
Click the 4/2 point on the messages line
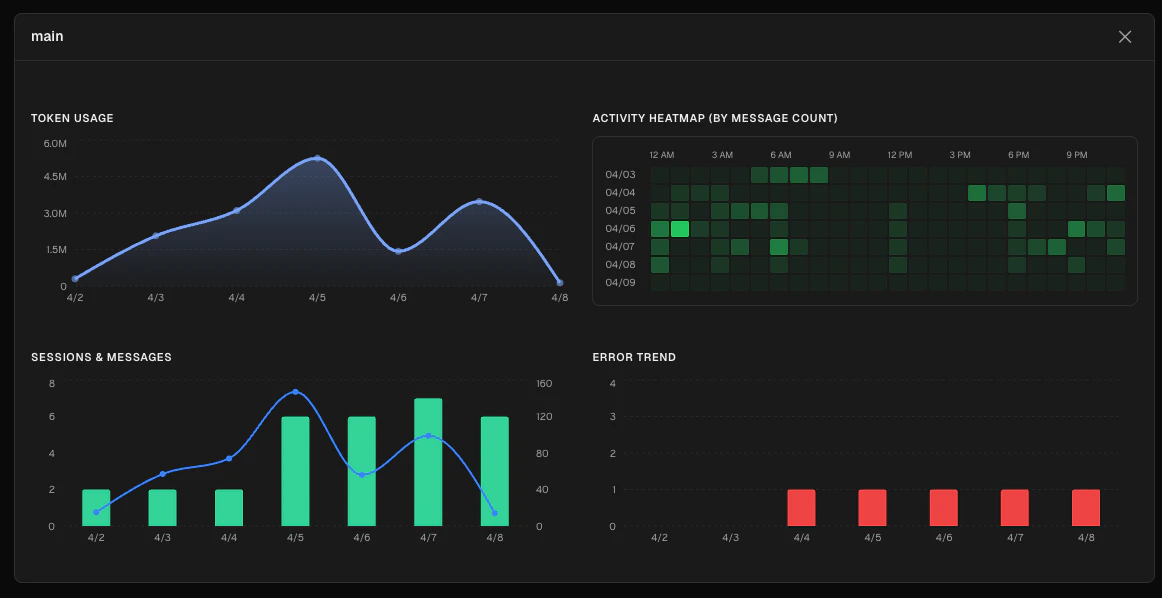coord(96,512)
